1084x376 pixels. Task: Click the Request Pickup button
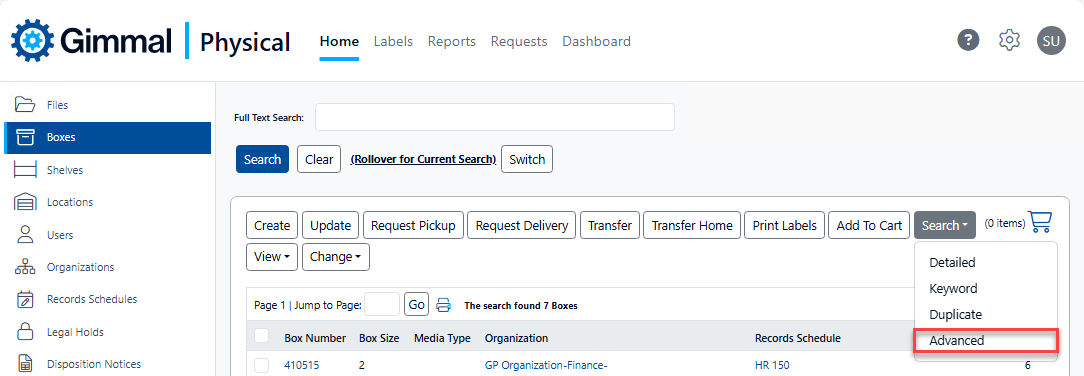(x=413, y=225)
